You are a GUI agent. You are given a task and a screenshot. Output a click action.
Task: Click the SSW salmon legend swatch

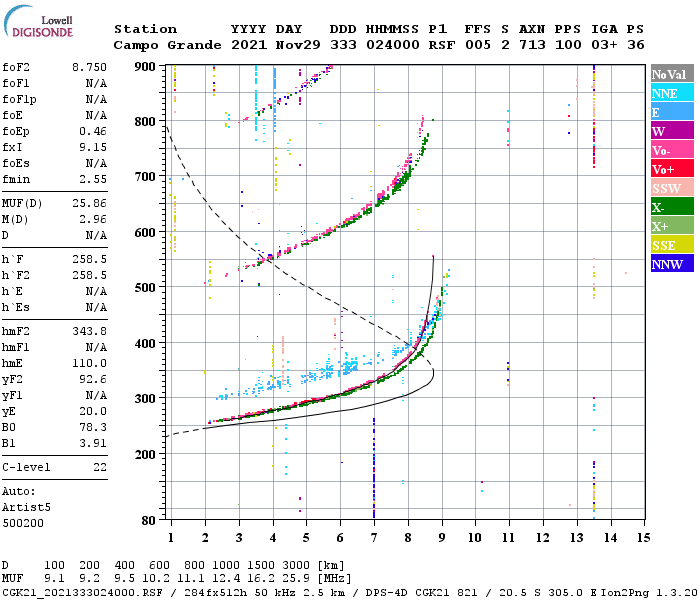[x=672, y=188]
